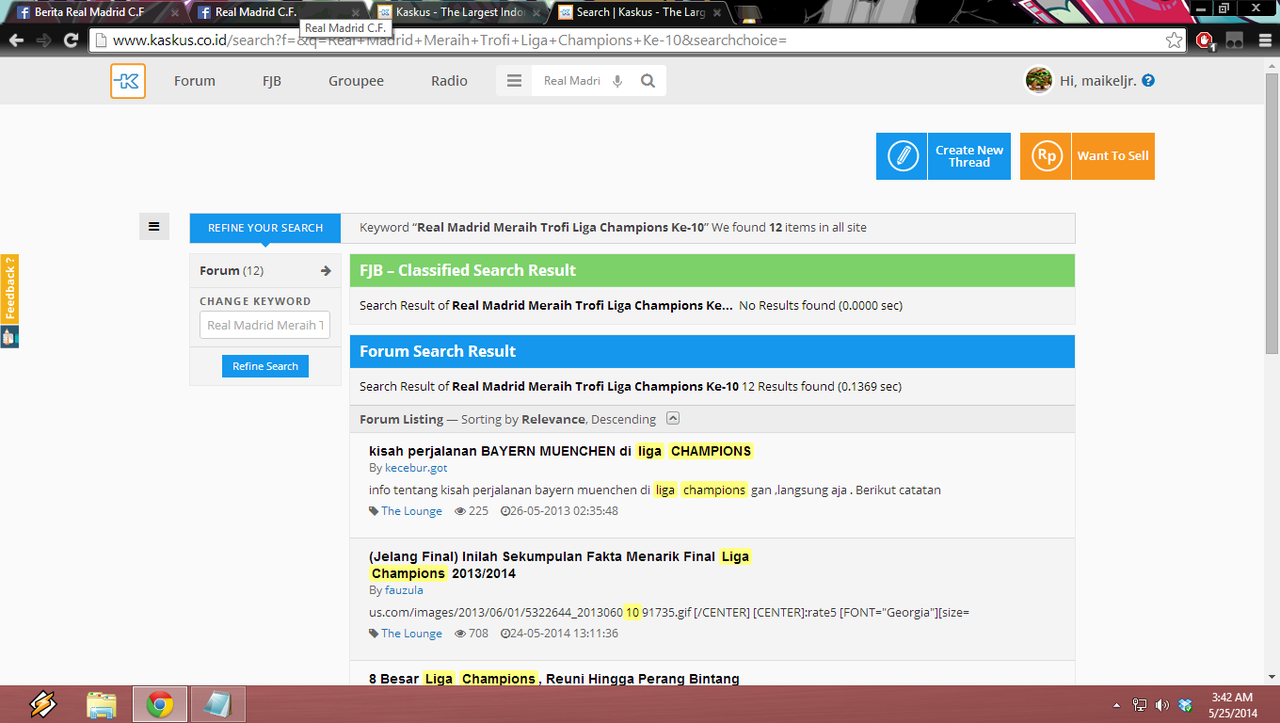
Task: Click the Chrome forward arrow
Action: (43, 40)
